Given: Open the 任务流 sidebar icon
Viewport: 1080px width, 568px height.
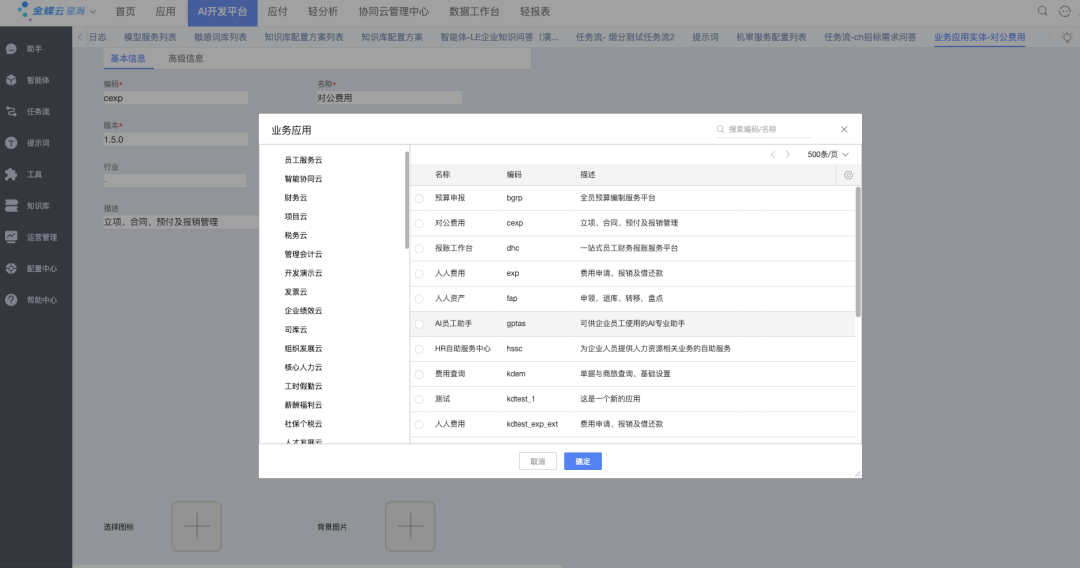Looking at the screenshot, I should tap(11, 112).
